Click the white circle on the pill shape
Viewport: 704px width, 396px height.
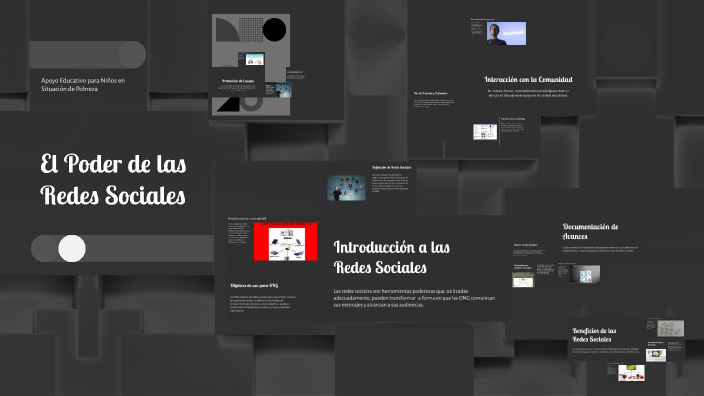72,248
